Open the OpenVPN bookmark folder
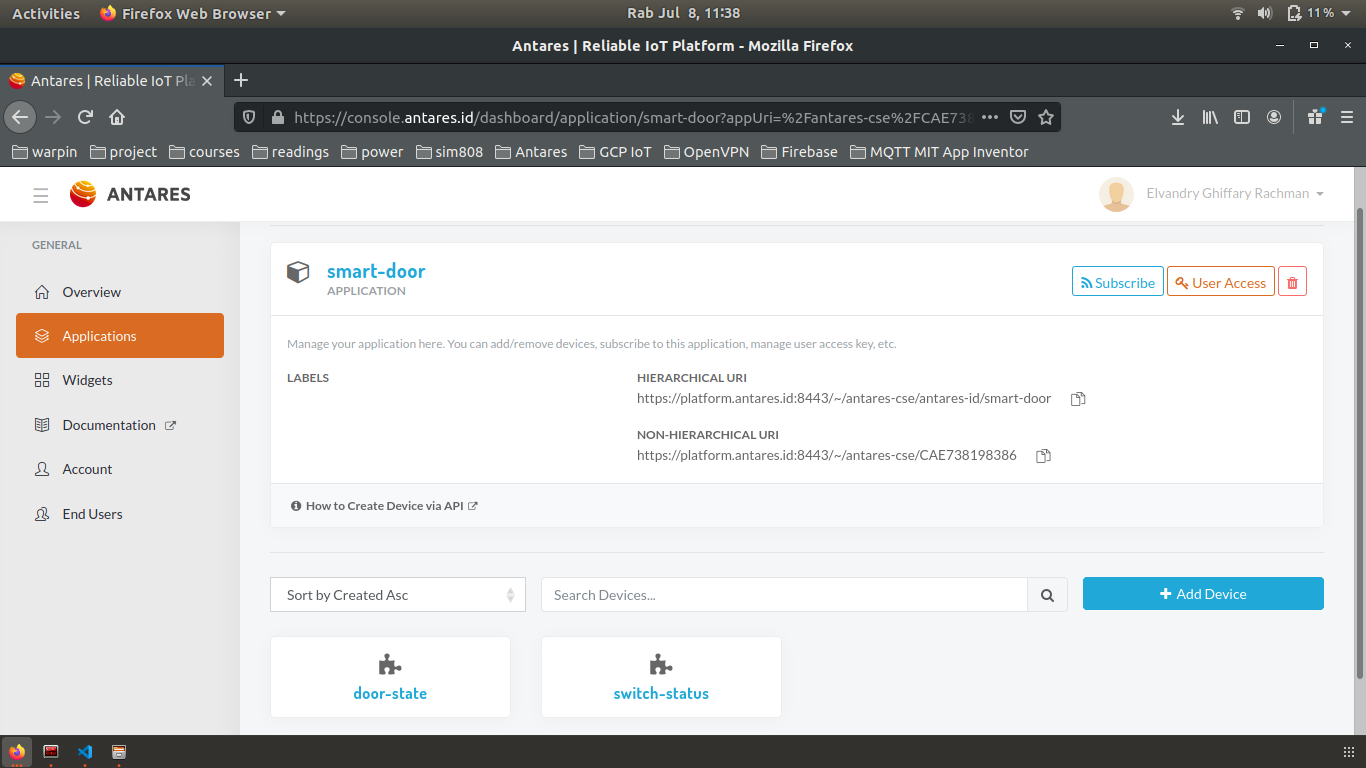1366x768 pixels. tap(705, 152)
